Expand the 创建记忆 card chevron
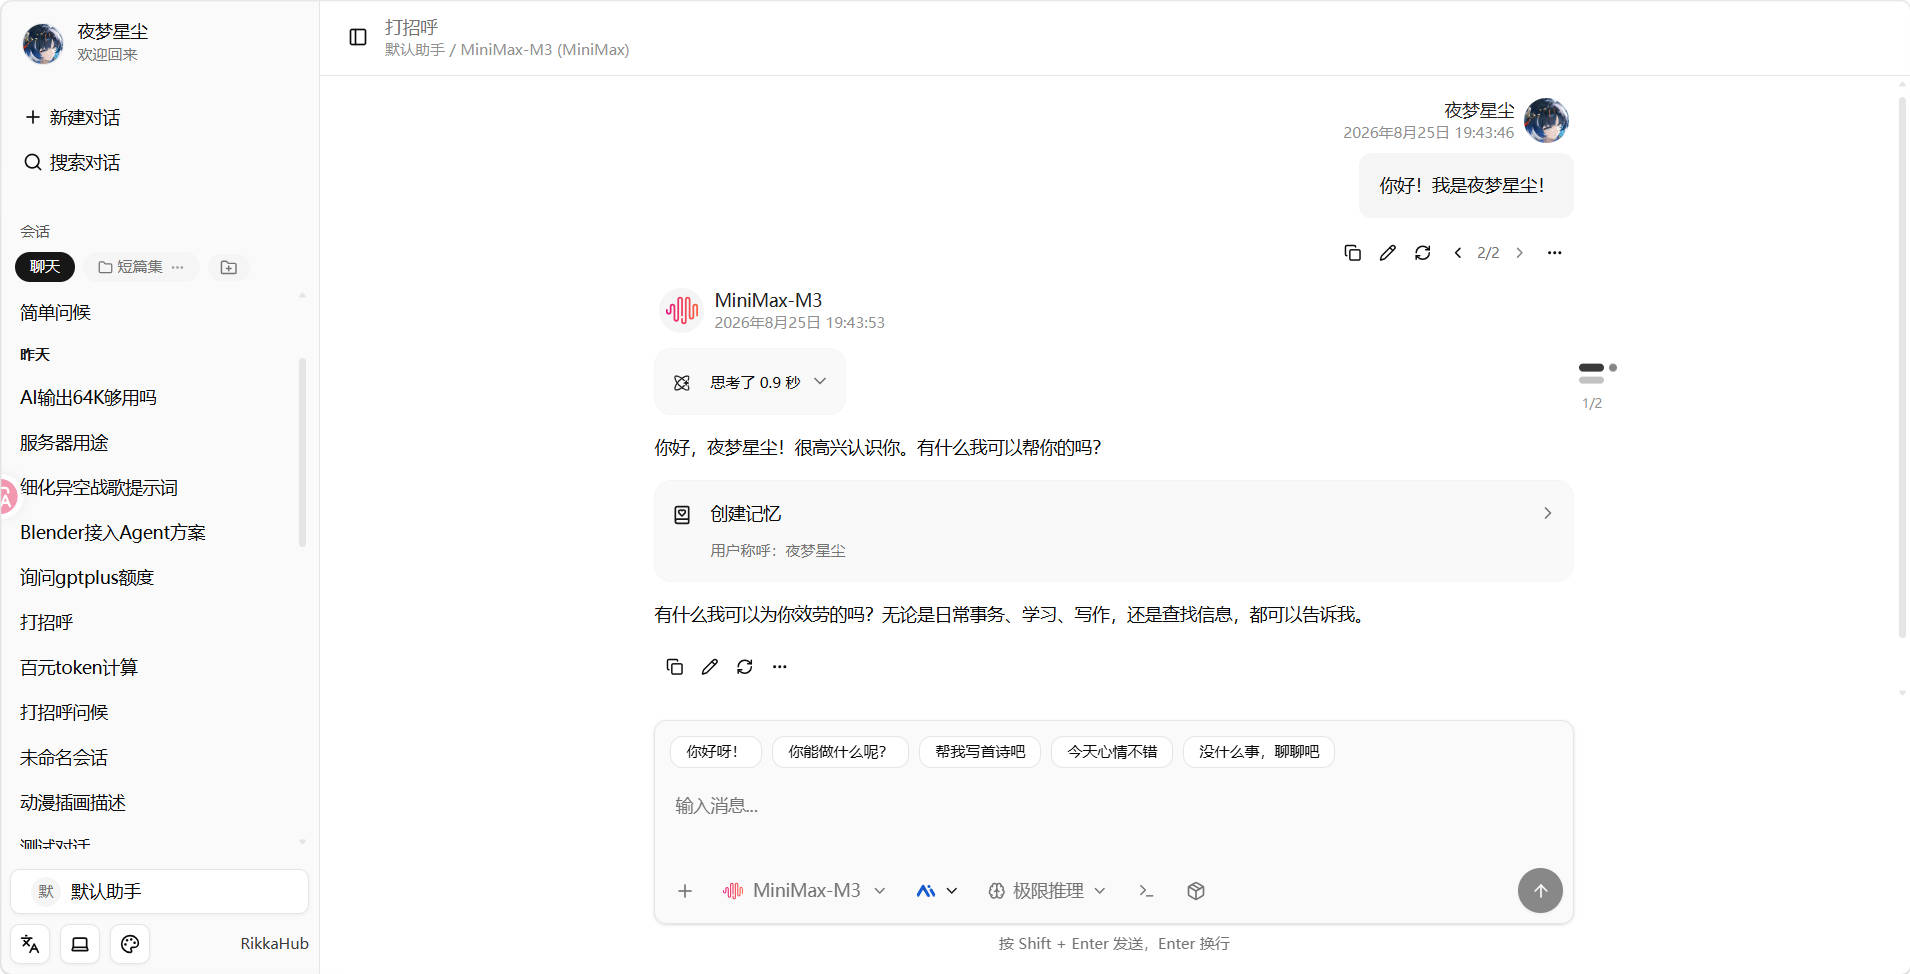The image size is (1910, 974). point(1547,513)
